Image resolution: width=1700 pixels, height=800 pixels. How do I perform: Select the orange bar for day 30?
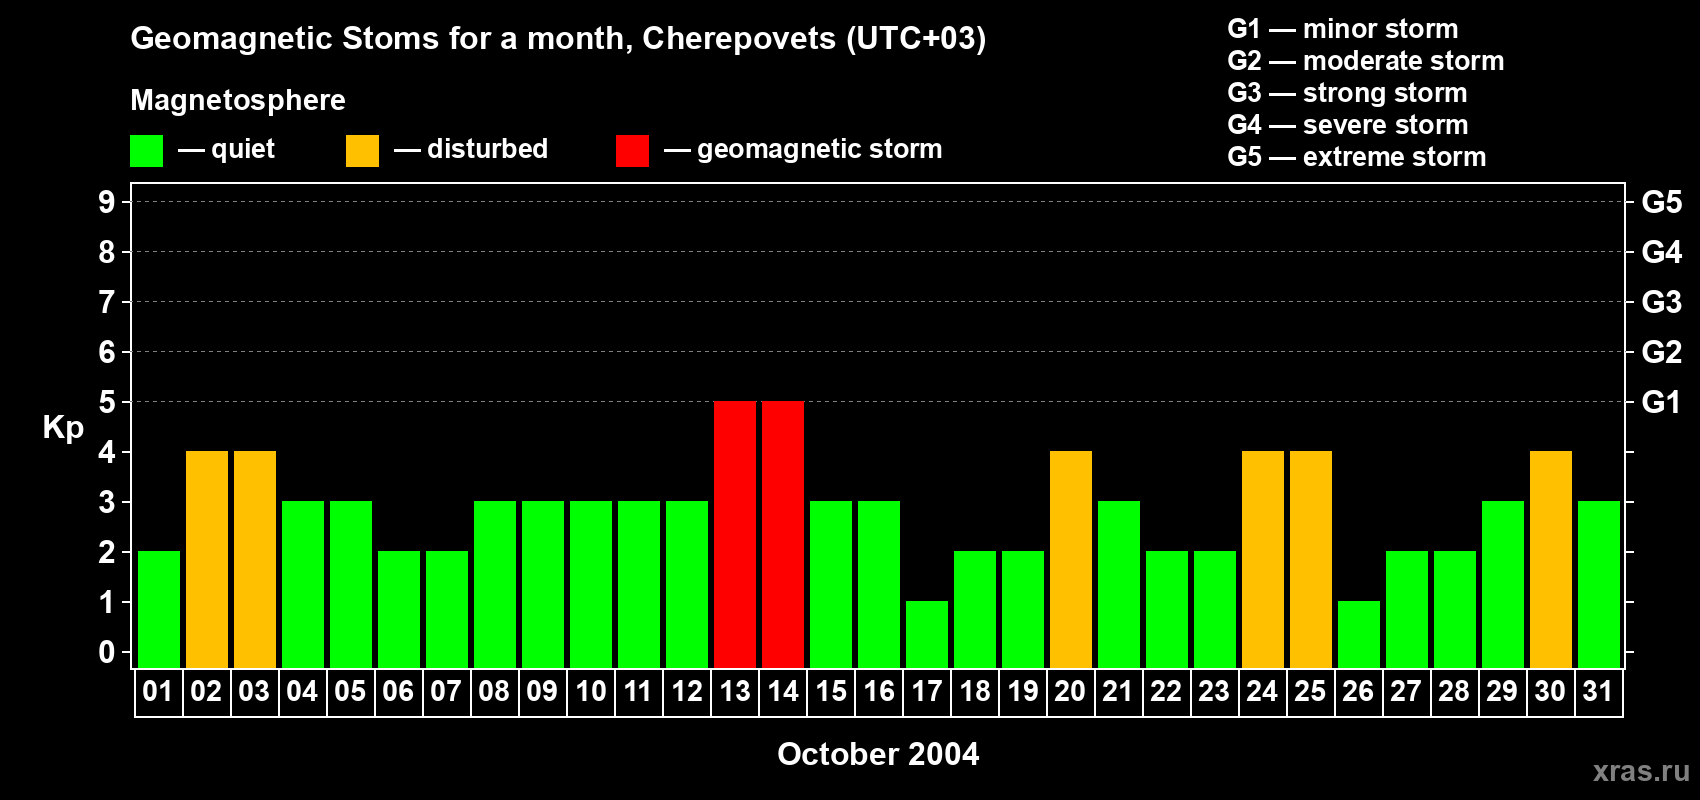1551,559
